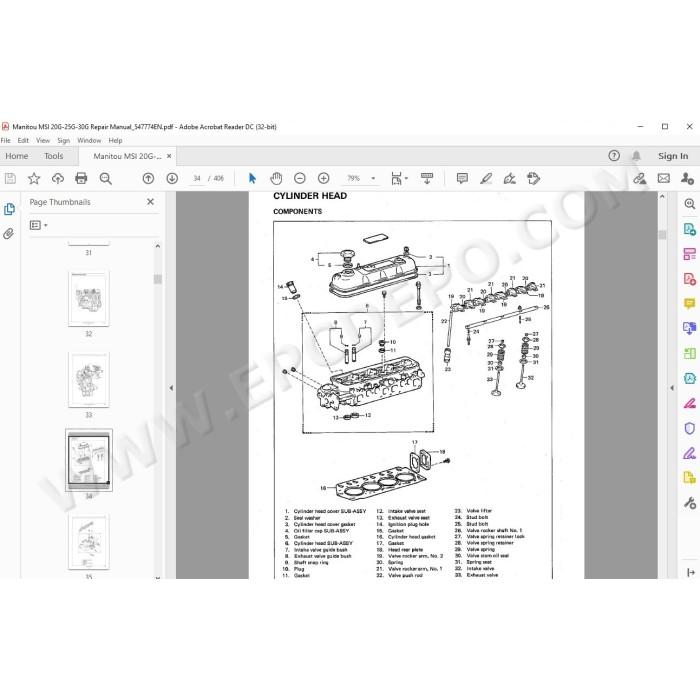Switch to the Tools tab

[x=54, y=156]
